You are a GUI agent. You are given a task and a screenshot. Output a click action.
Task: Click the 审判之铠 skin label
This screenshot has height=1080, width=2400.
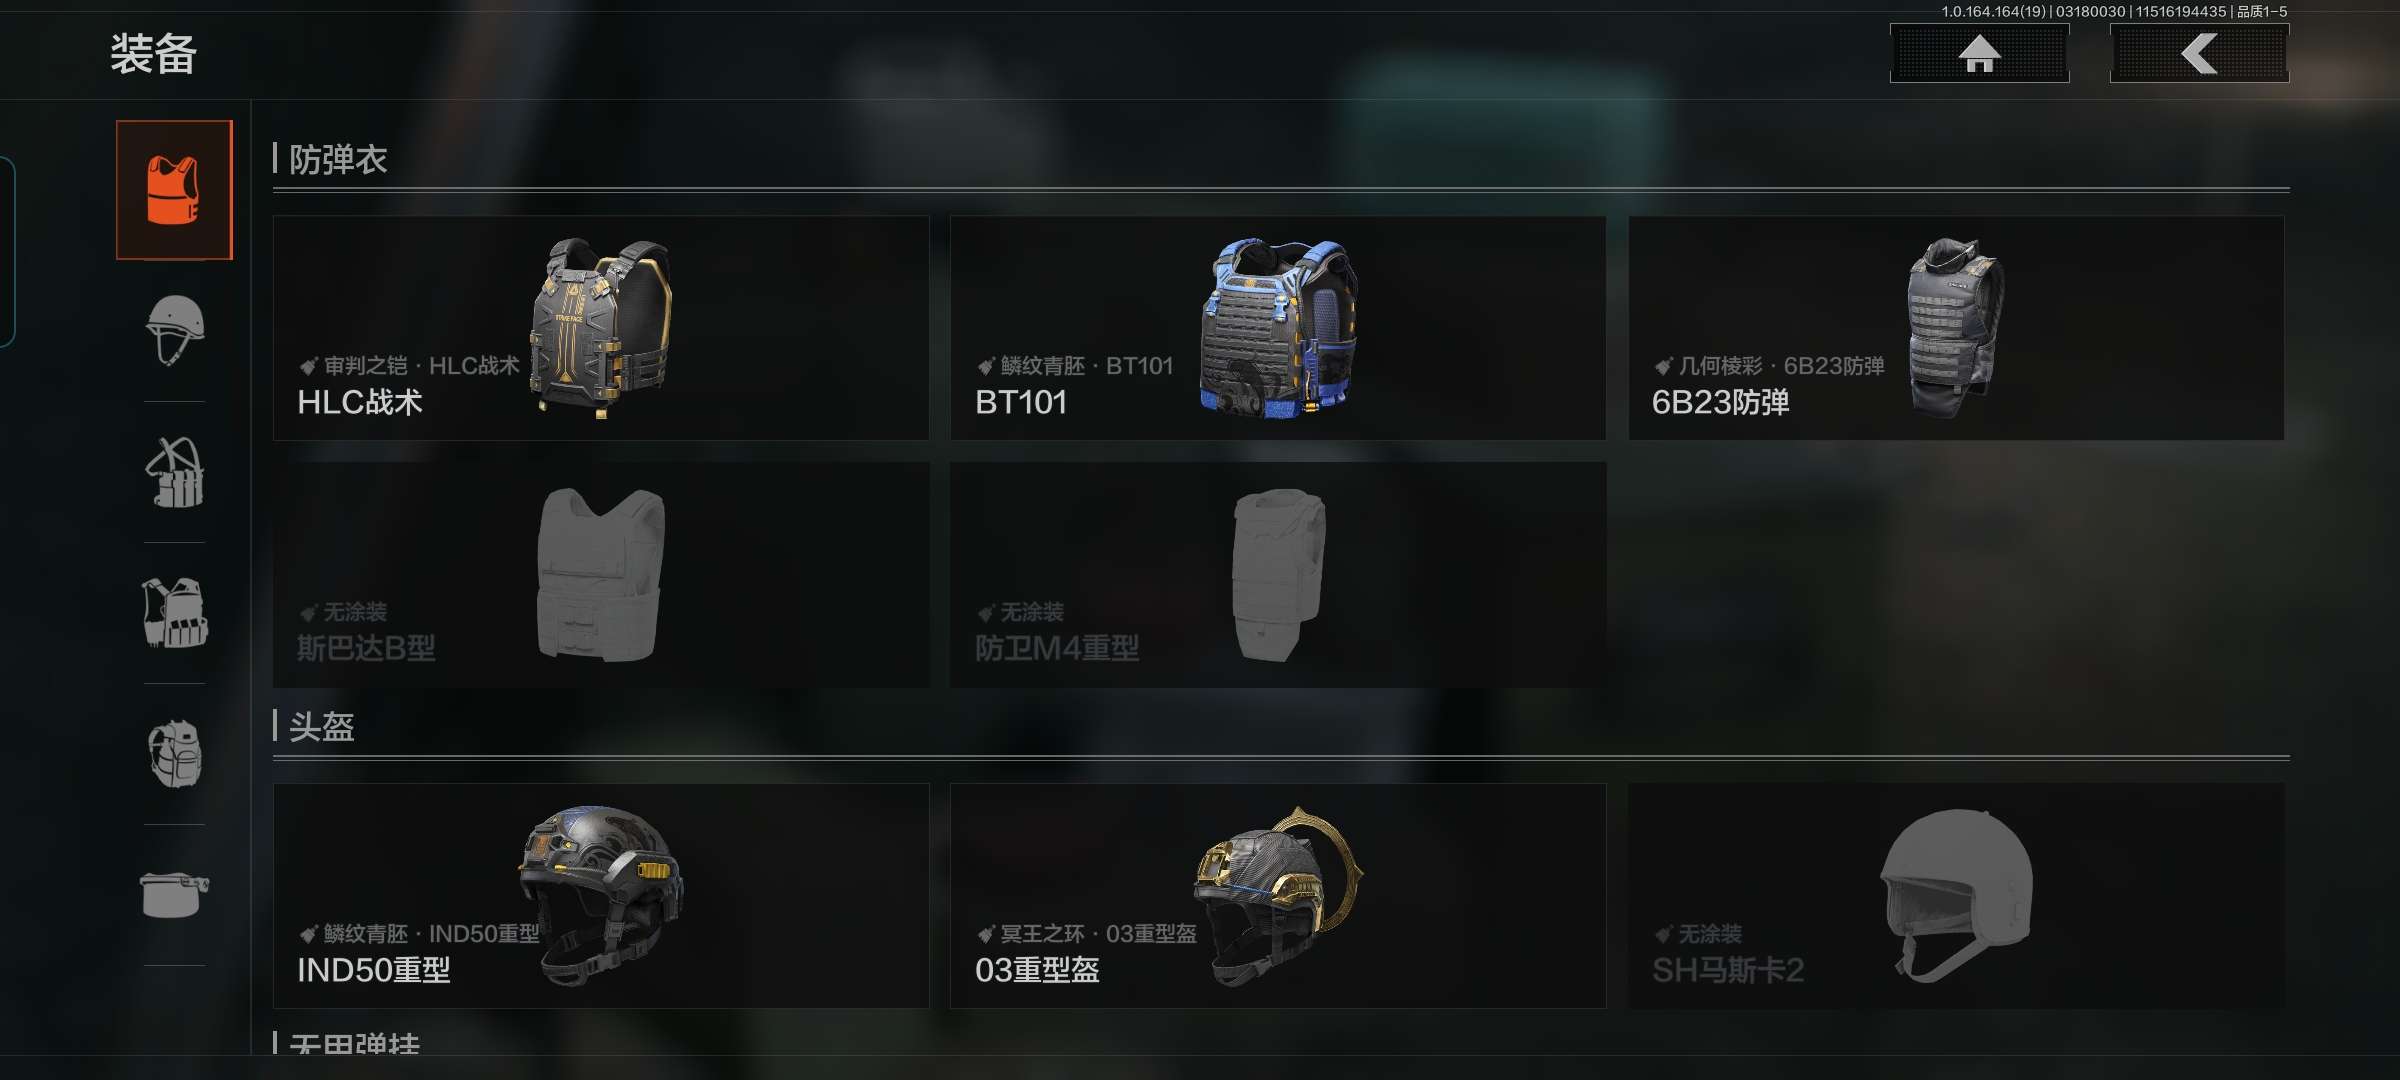[366, 366]
